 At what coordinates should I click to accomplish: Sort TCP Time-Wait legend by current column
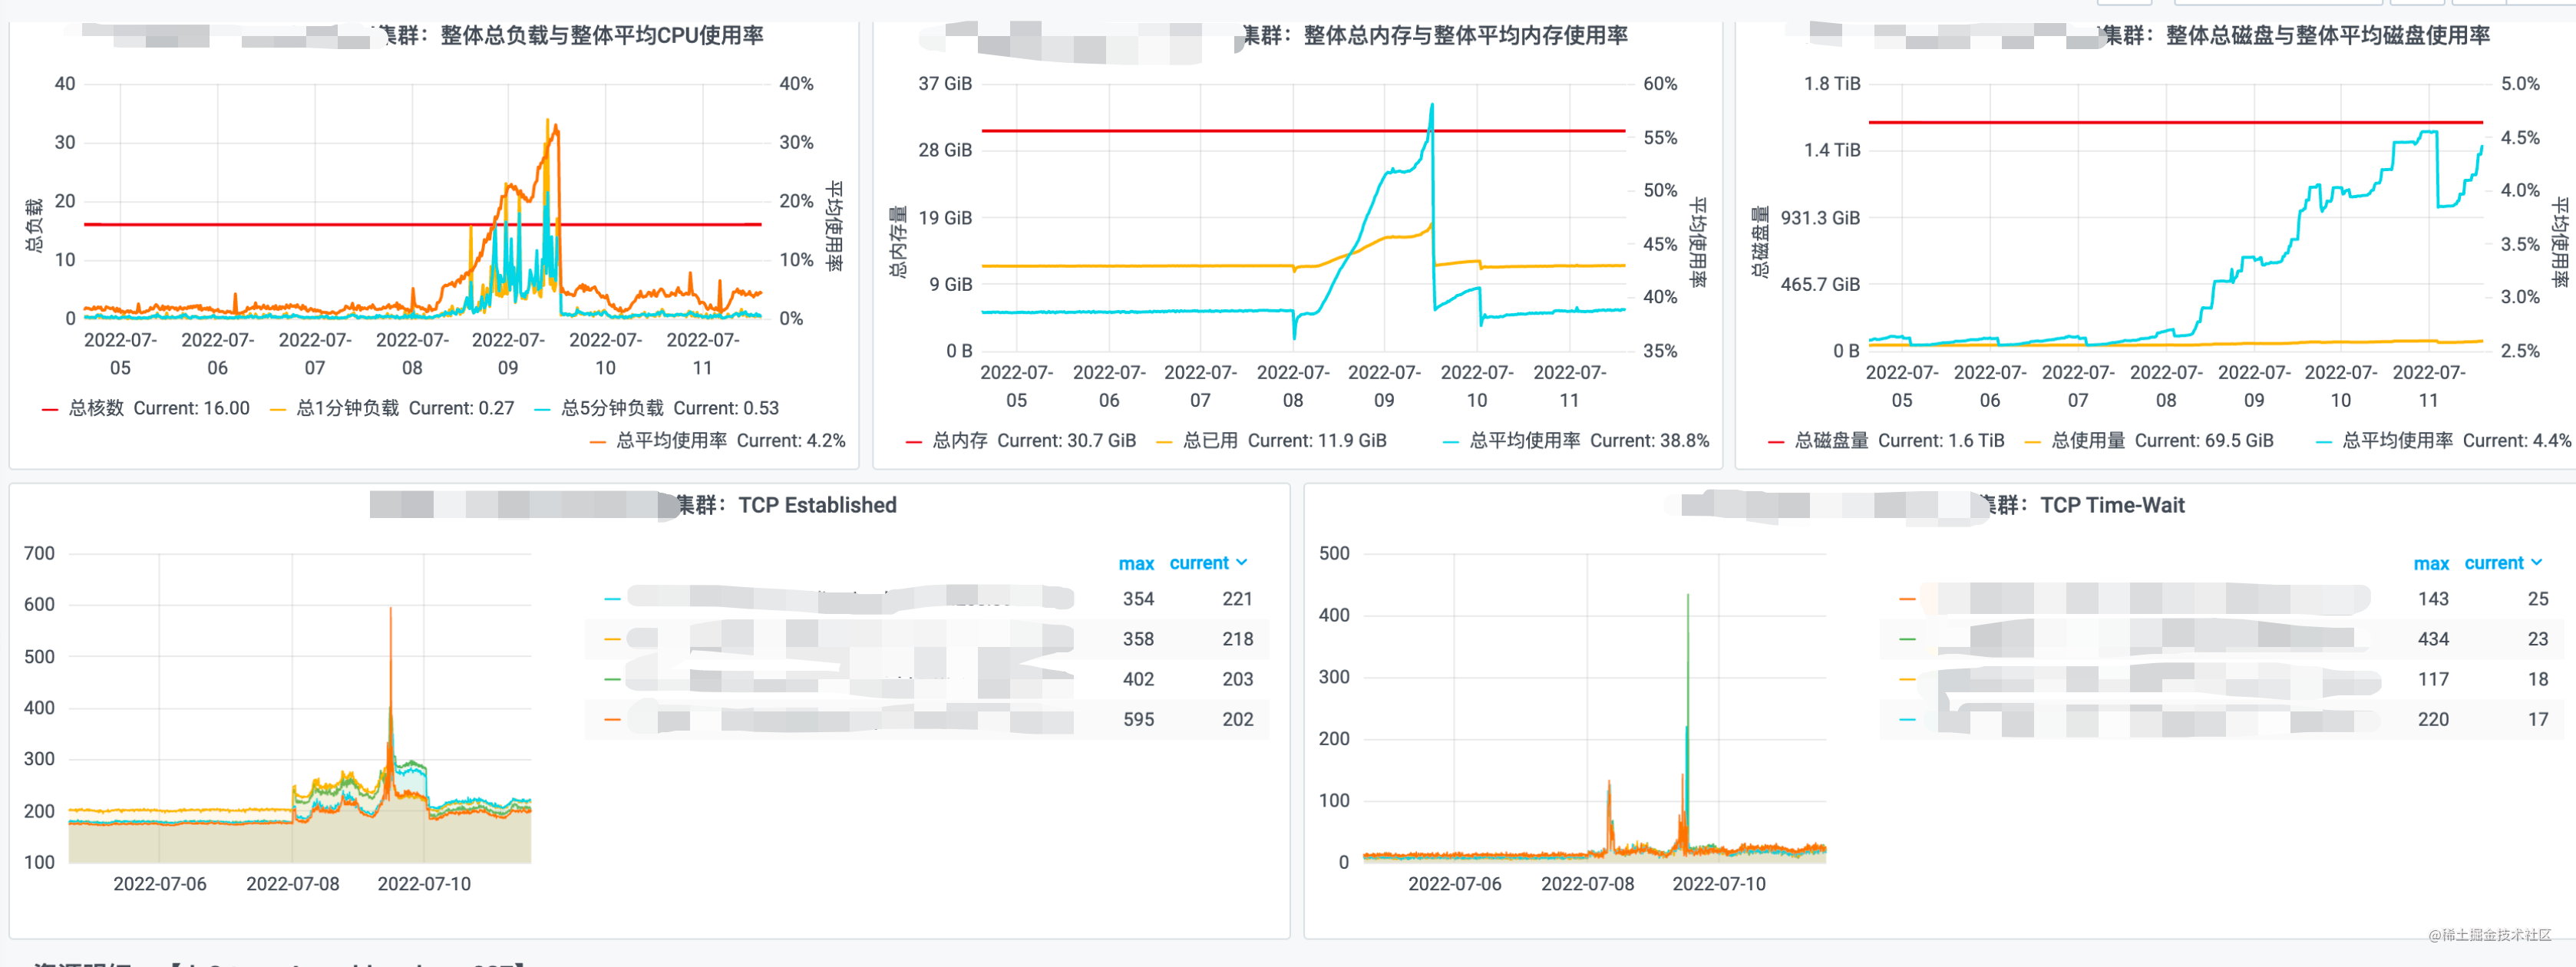tap(2503, 563)
